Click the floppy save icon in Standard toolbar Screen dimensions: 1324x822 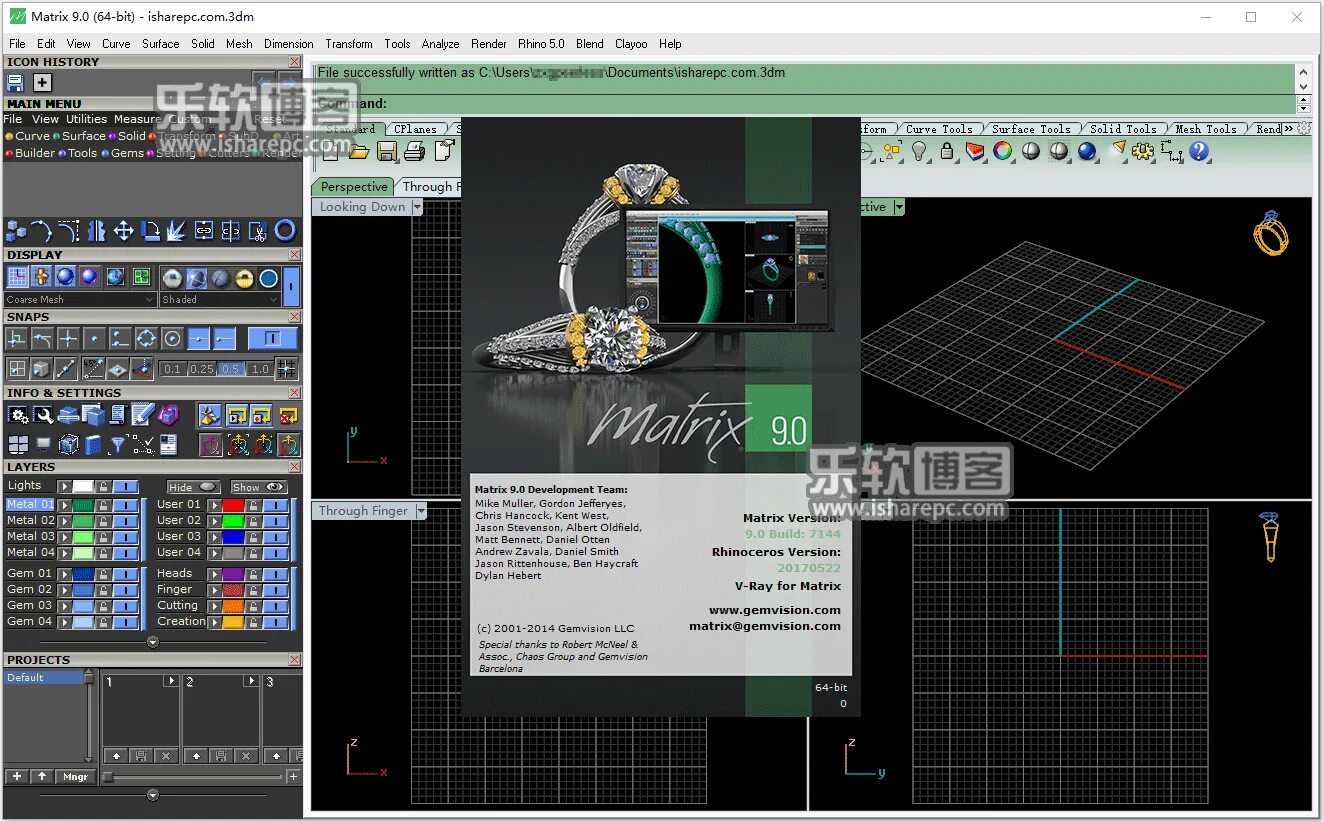(387, 151)
